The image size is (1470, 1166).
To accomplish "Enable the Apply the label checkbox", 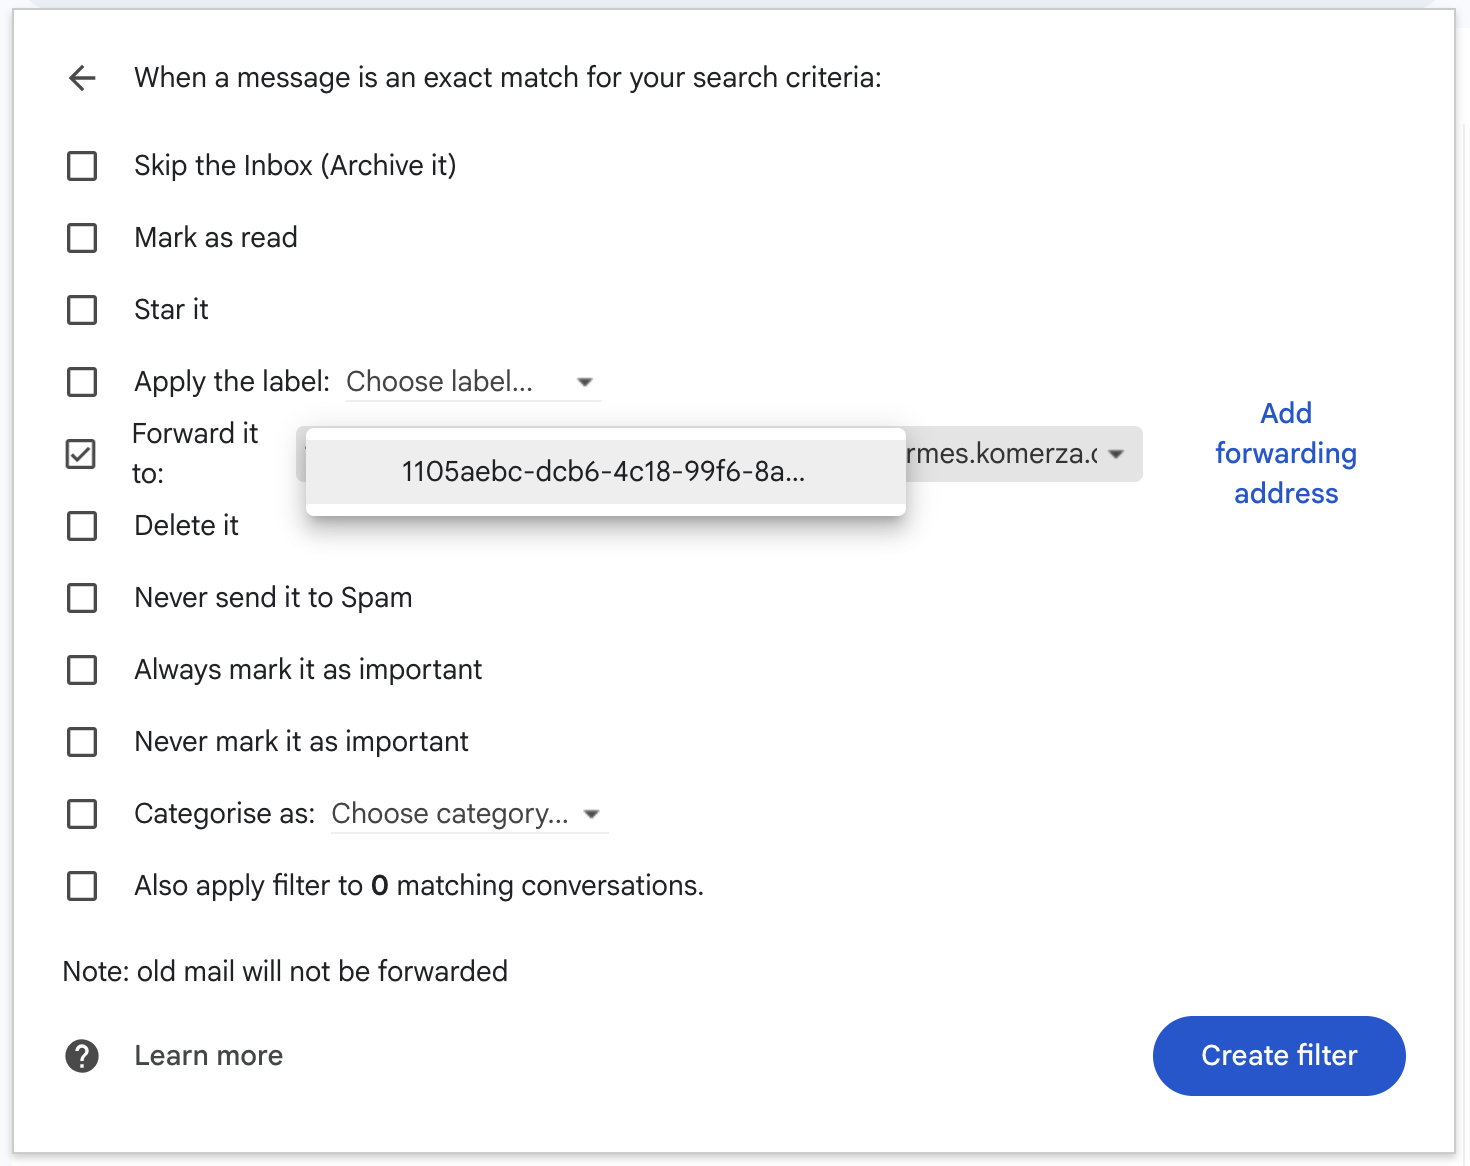I will (x=82, y=382).
